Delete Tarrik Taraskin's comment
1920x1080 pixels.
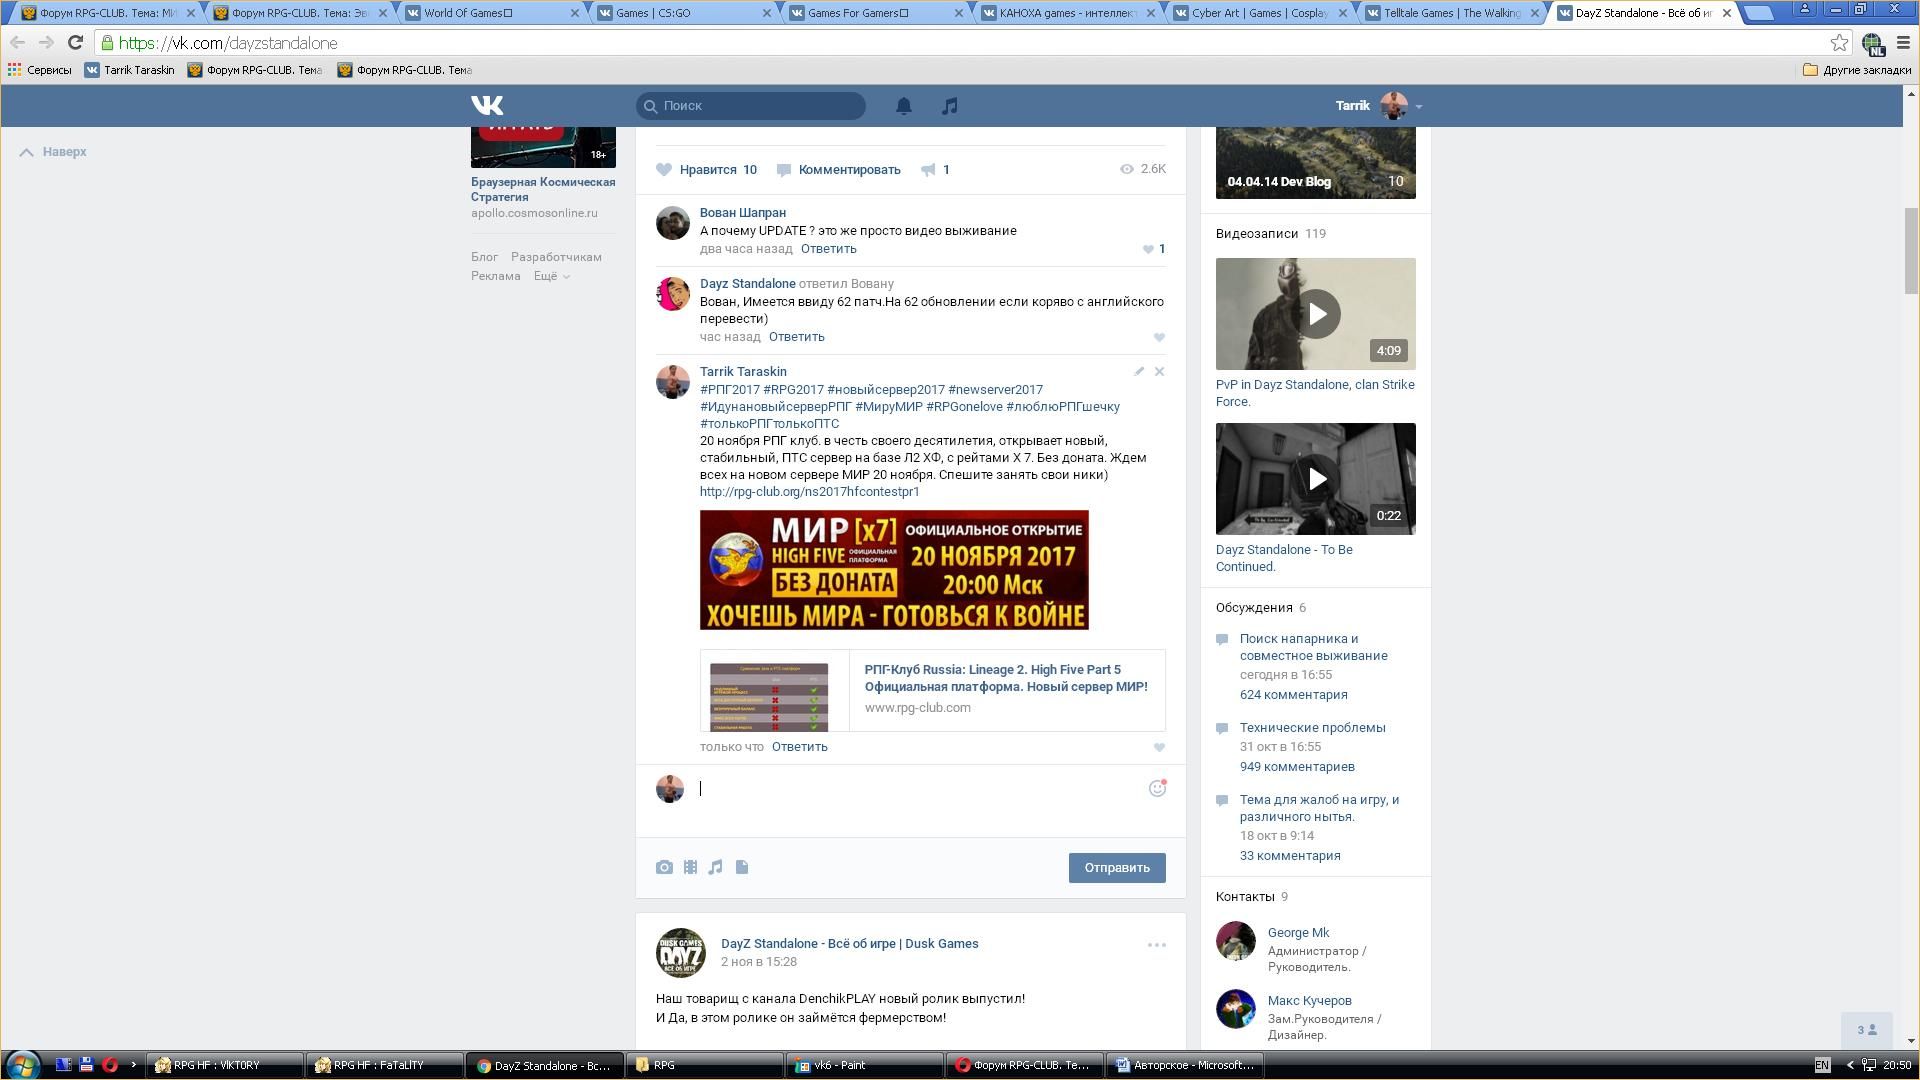tap(1159, 372)
